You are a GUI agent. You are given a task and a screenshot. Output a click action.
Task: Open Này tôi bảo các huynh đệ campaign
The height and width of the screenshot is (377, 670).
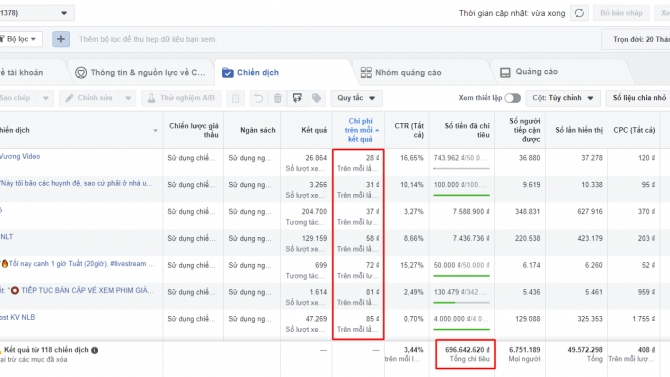(76, 183)
